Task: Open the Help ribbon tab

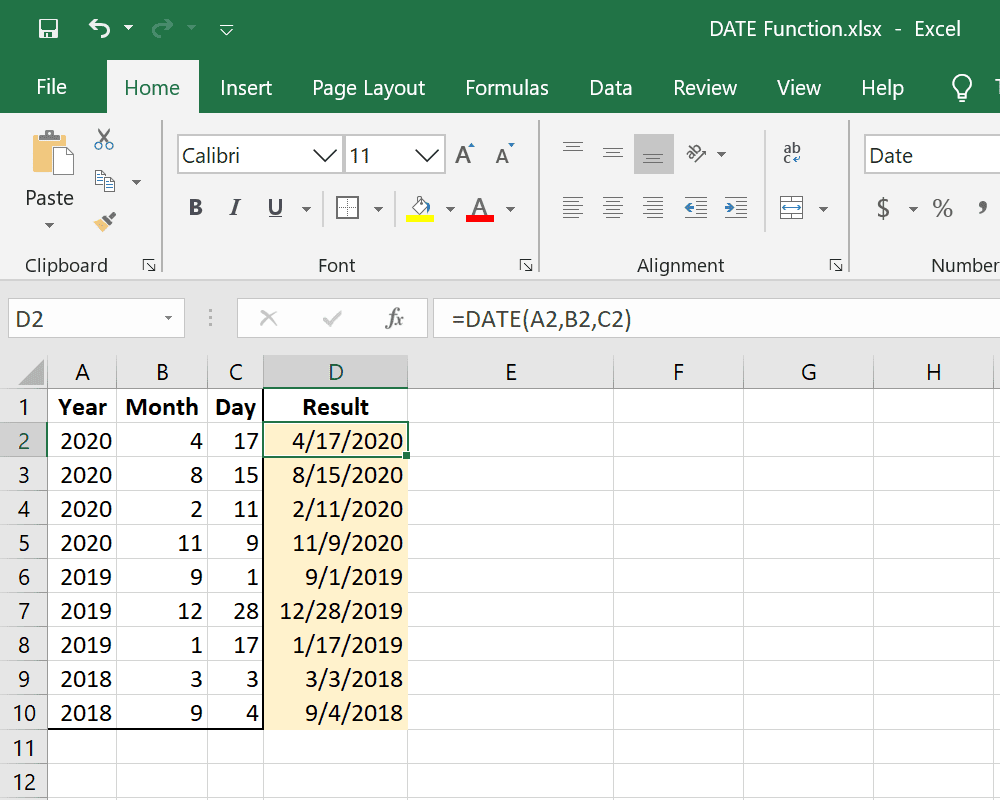Action: point(883,87)
